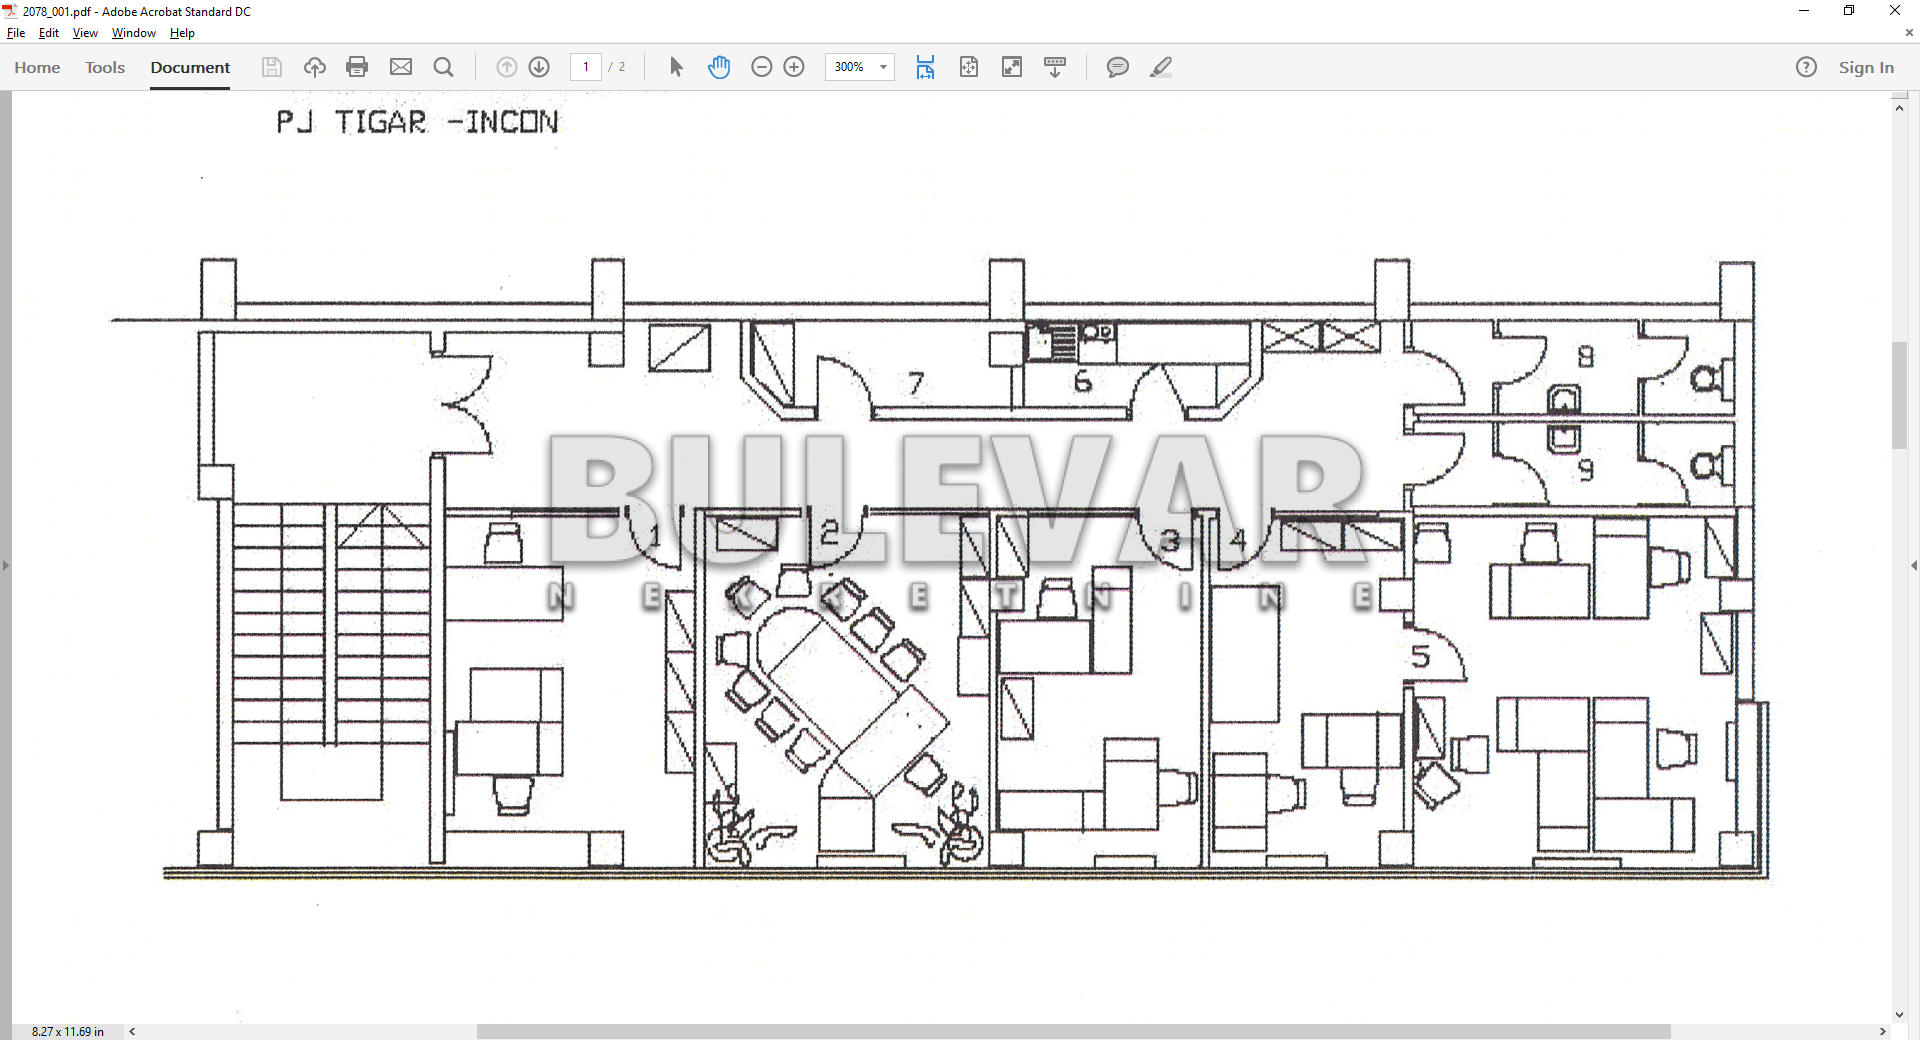Expand the left navigation pane
Image resolution: width=1920 pixels, height=1040 pixels.
[6, 566]
